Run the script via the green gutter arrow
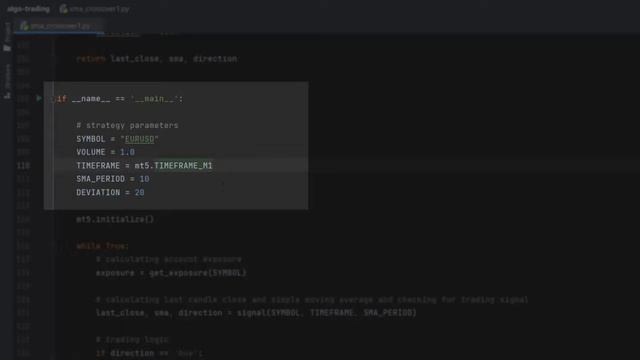The image size is (640, 360). [x=39, y=98]
